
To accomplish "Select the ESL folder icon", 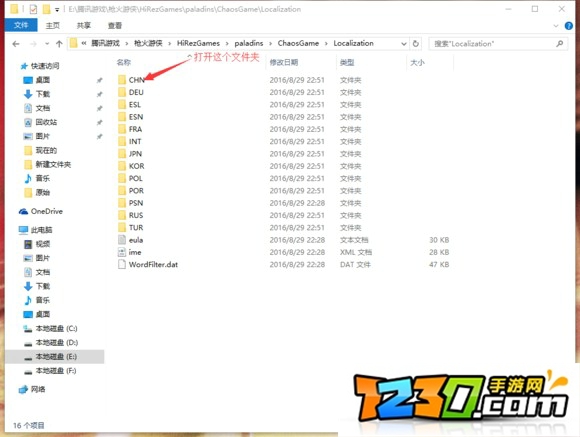I will tap(122, 104).
